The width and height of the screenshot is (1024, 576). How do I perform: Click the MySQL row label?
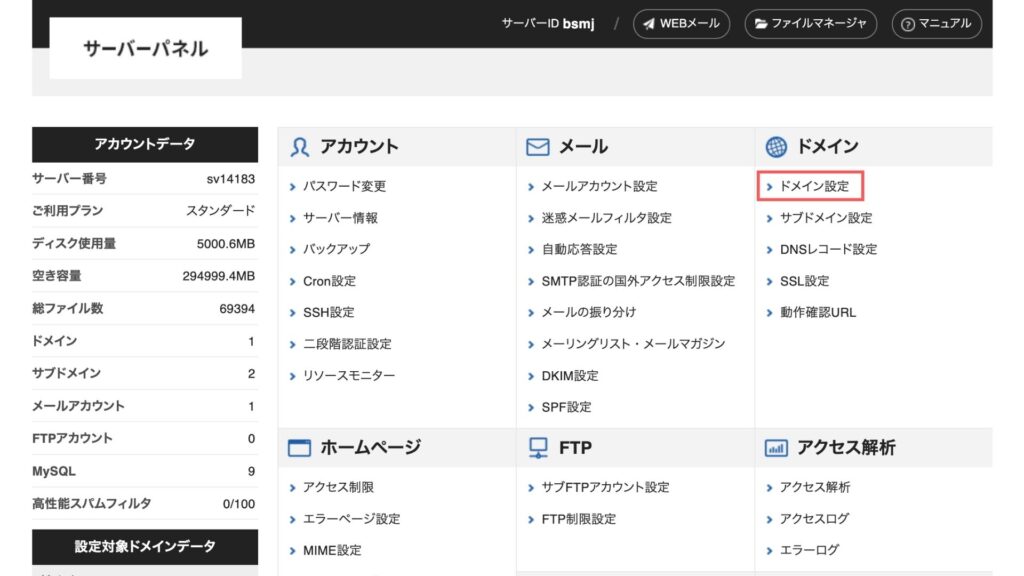coord(54,472)
